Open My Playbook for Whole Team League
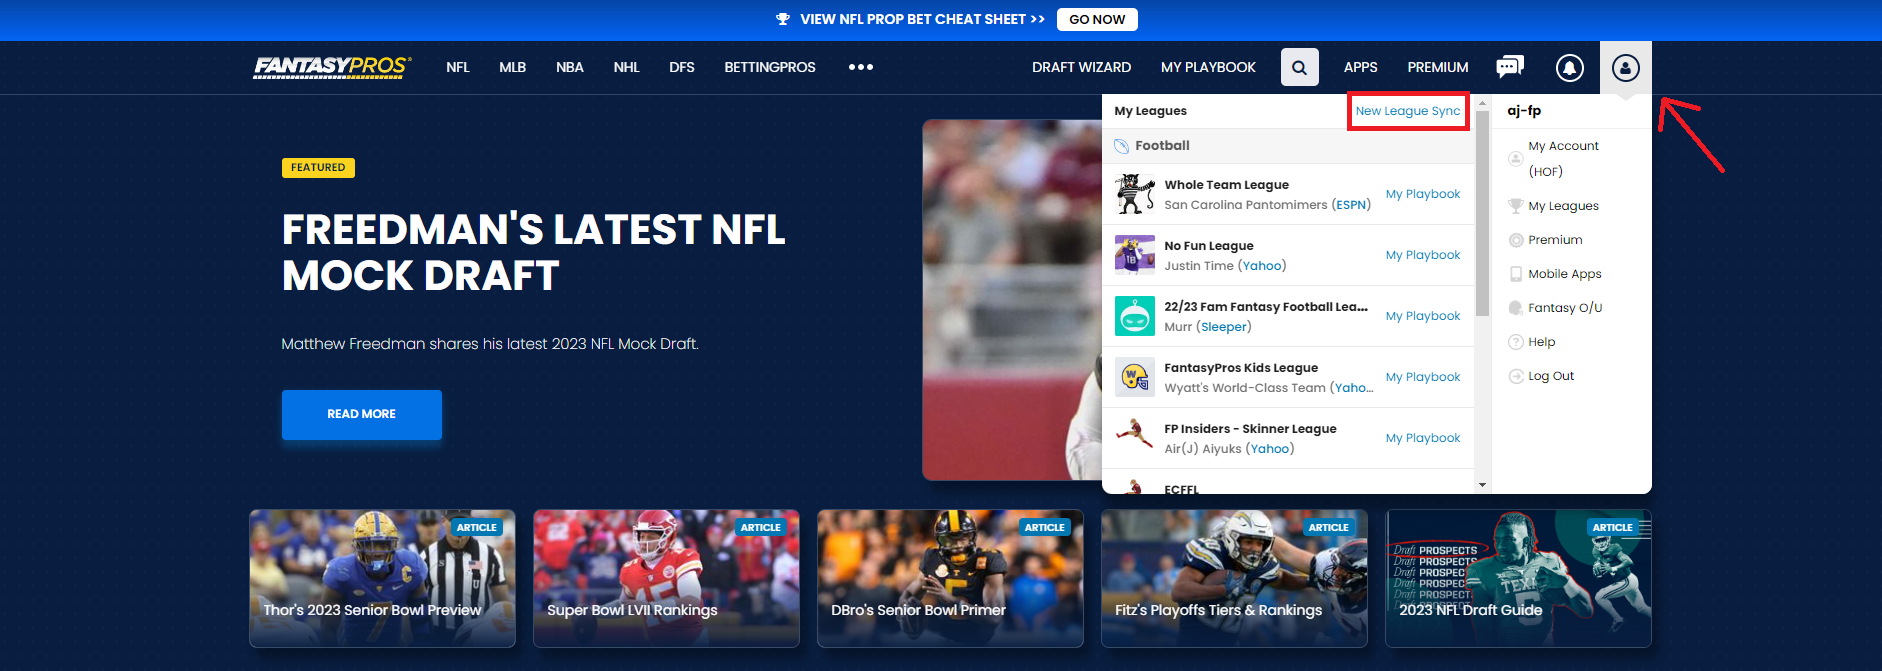 coord(1423,194)
